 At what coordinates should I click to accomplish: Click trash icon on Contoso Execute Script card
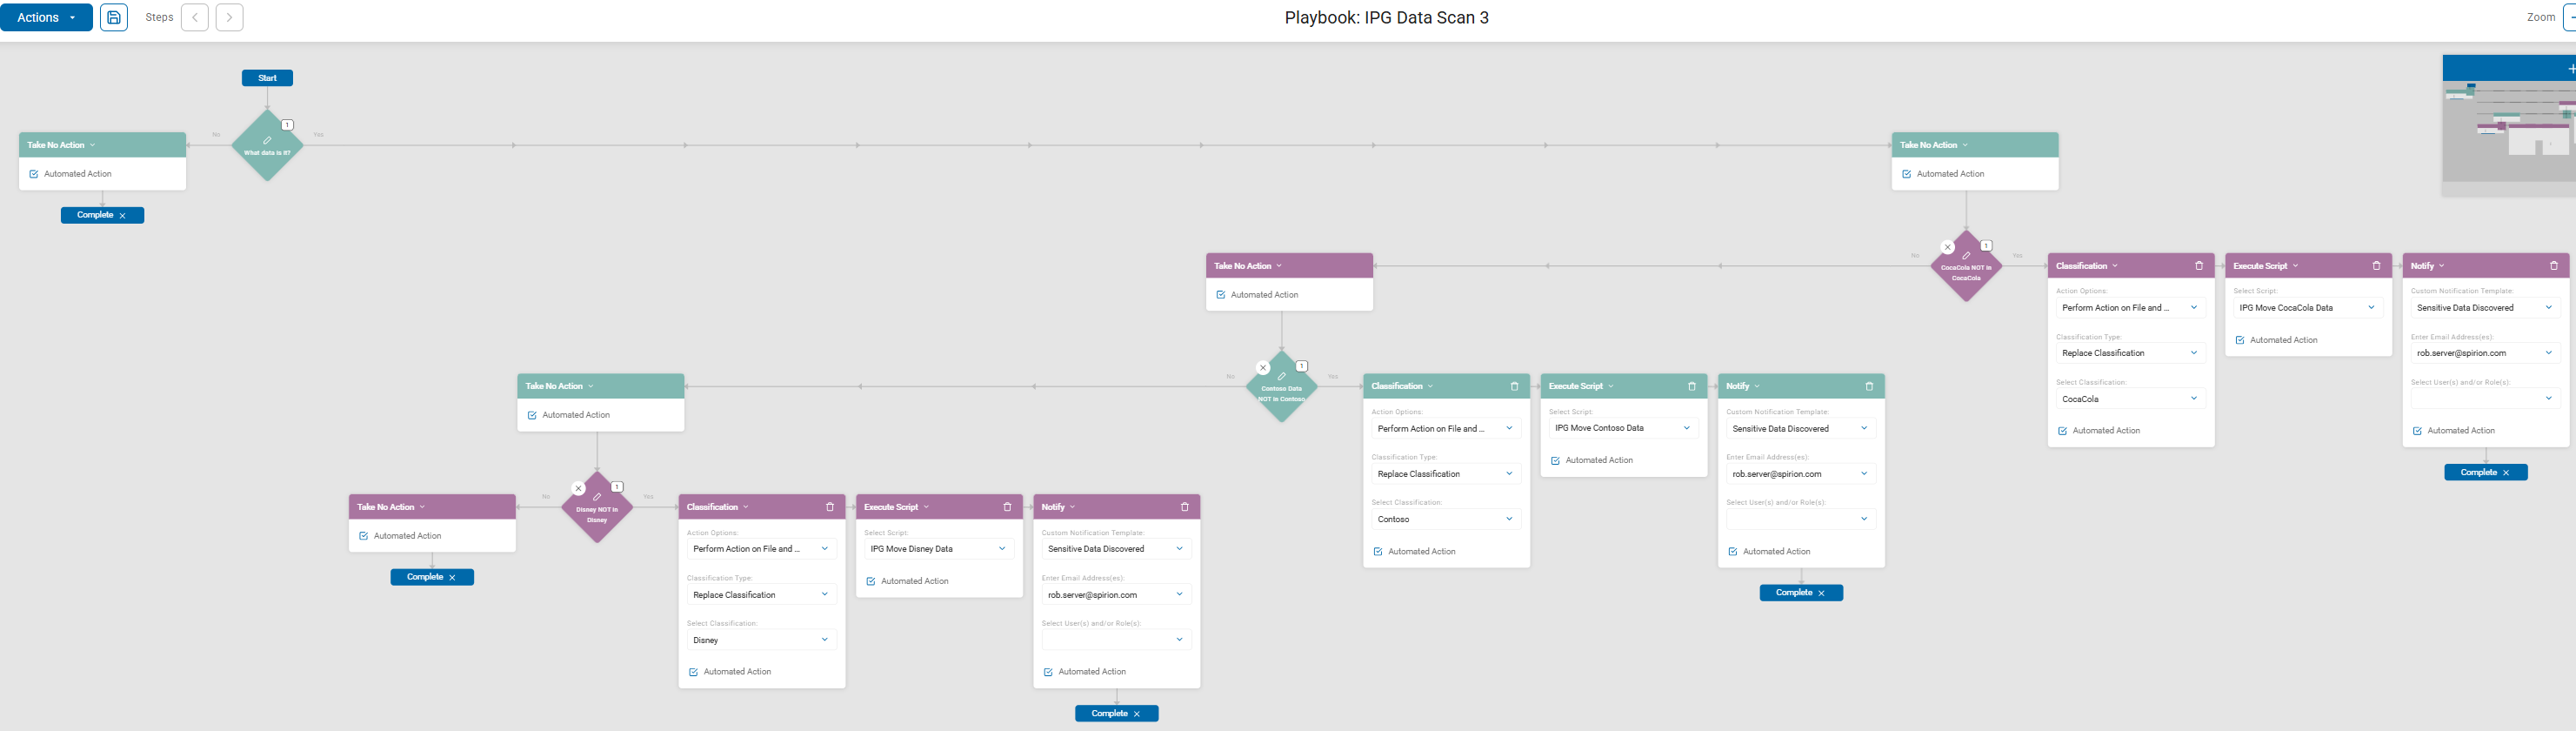[x=1692, y=386]
